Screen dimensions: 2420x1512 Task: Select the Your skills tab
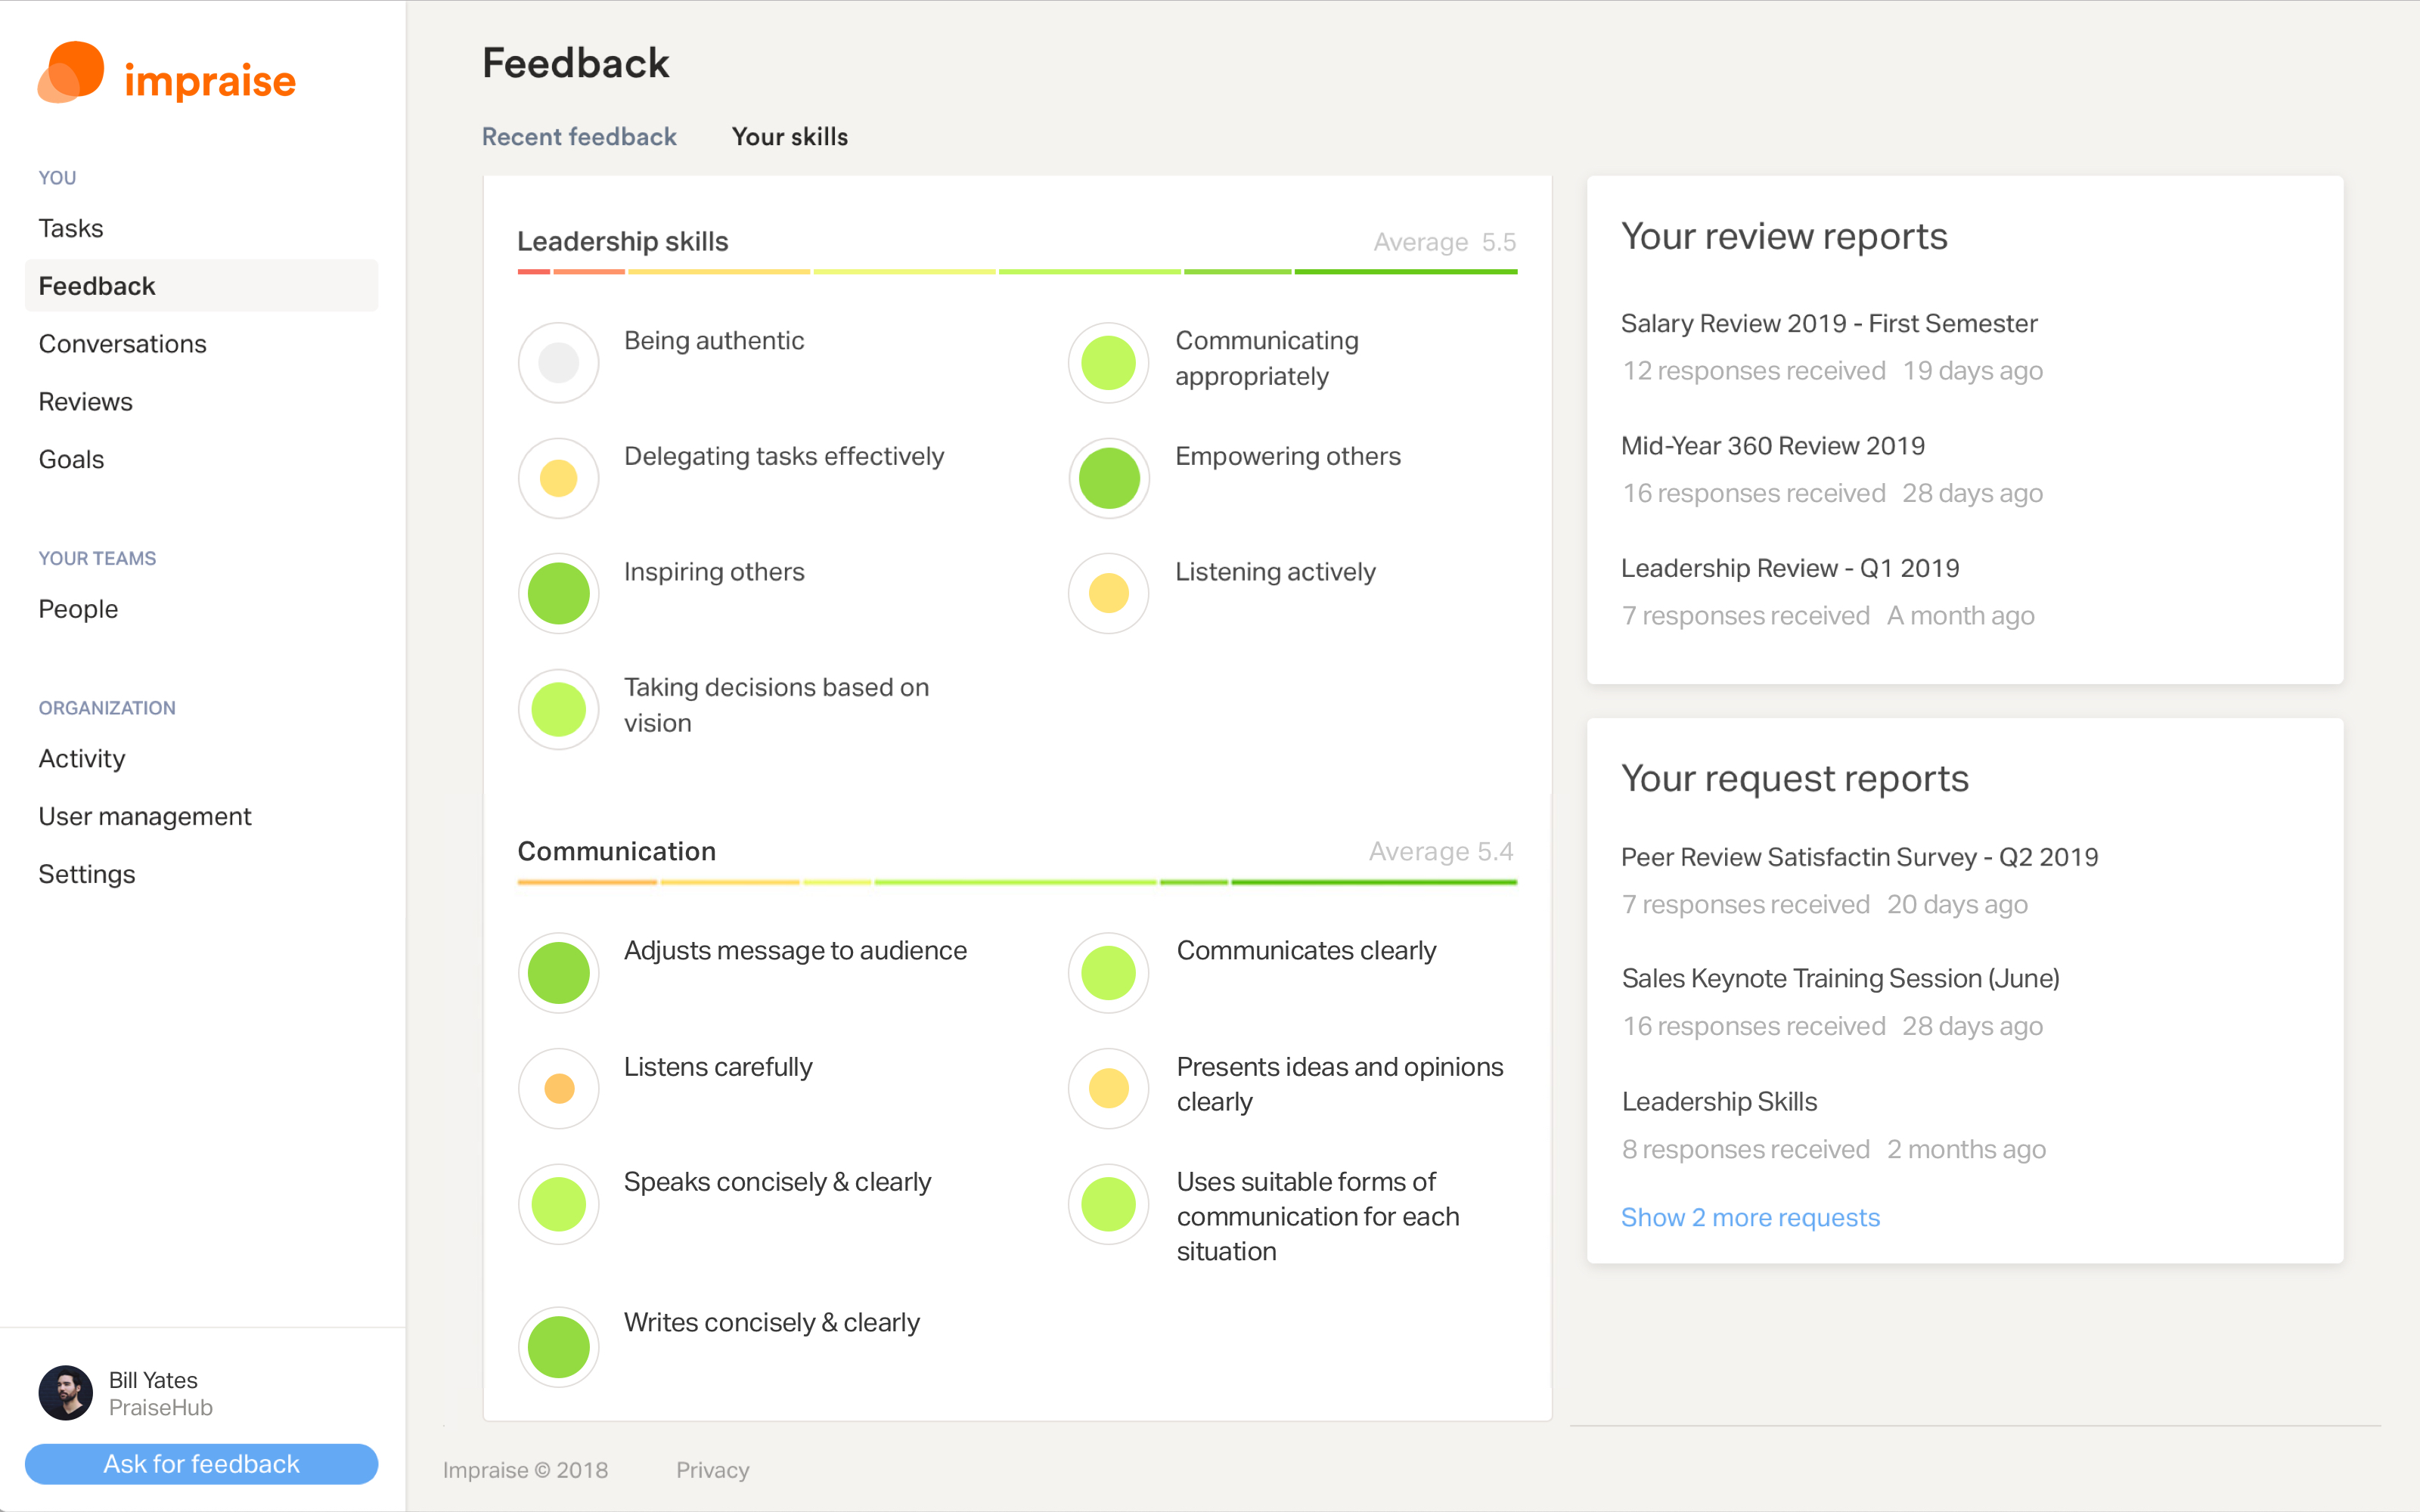(x=789, y=137)
